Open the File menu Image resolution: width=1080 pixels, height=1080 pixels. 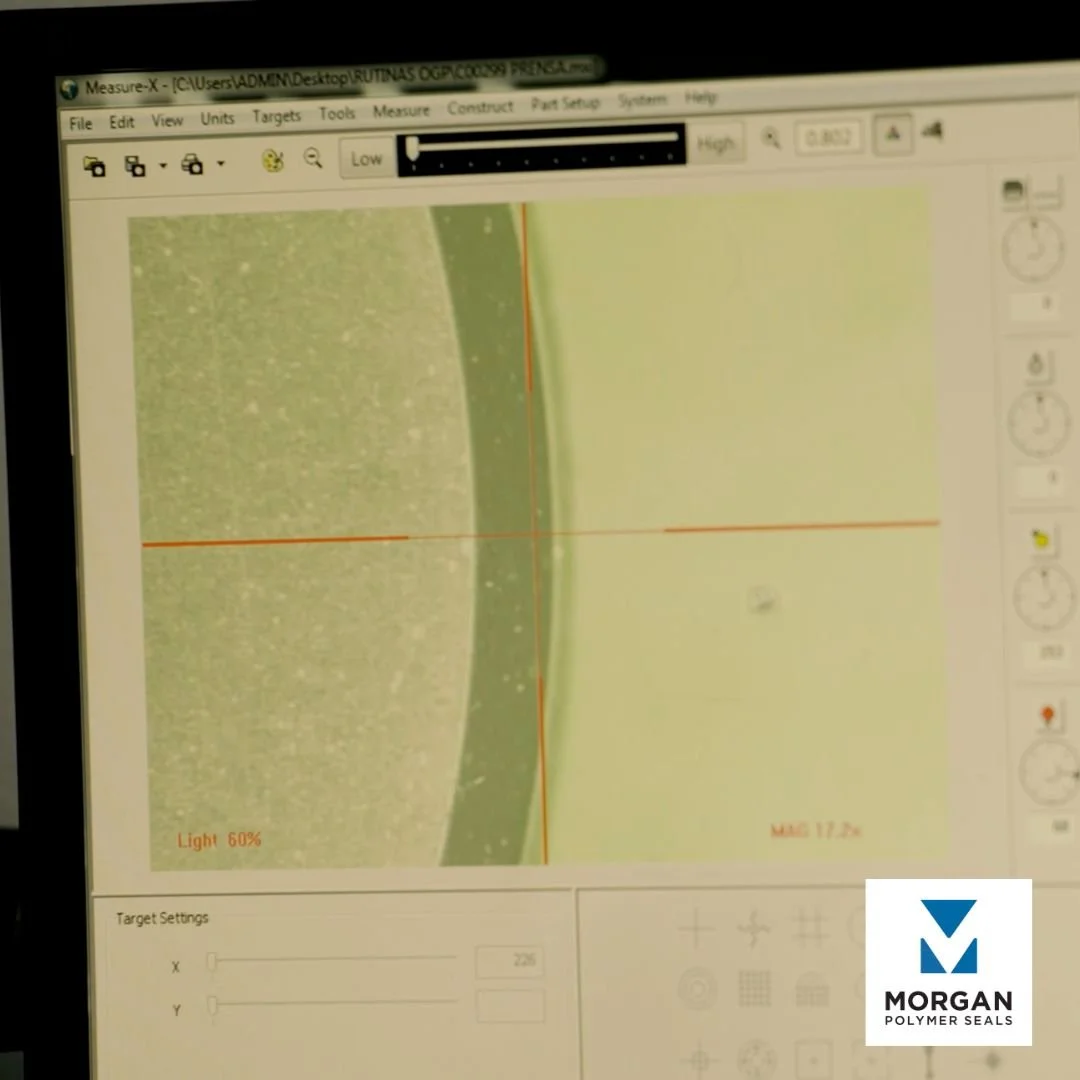coord(80,124)
